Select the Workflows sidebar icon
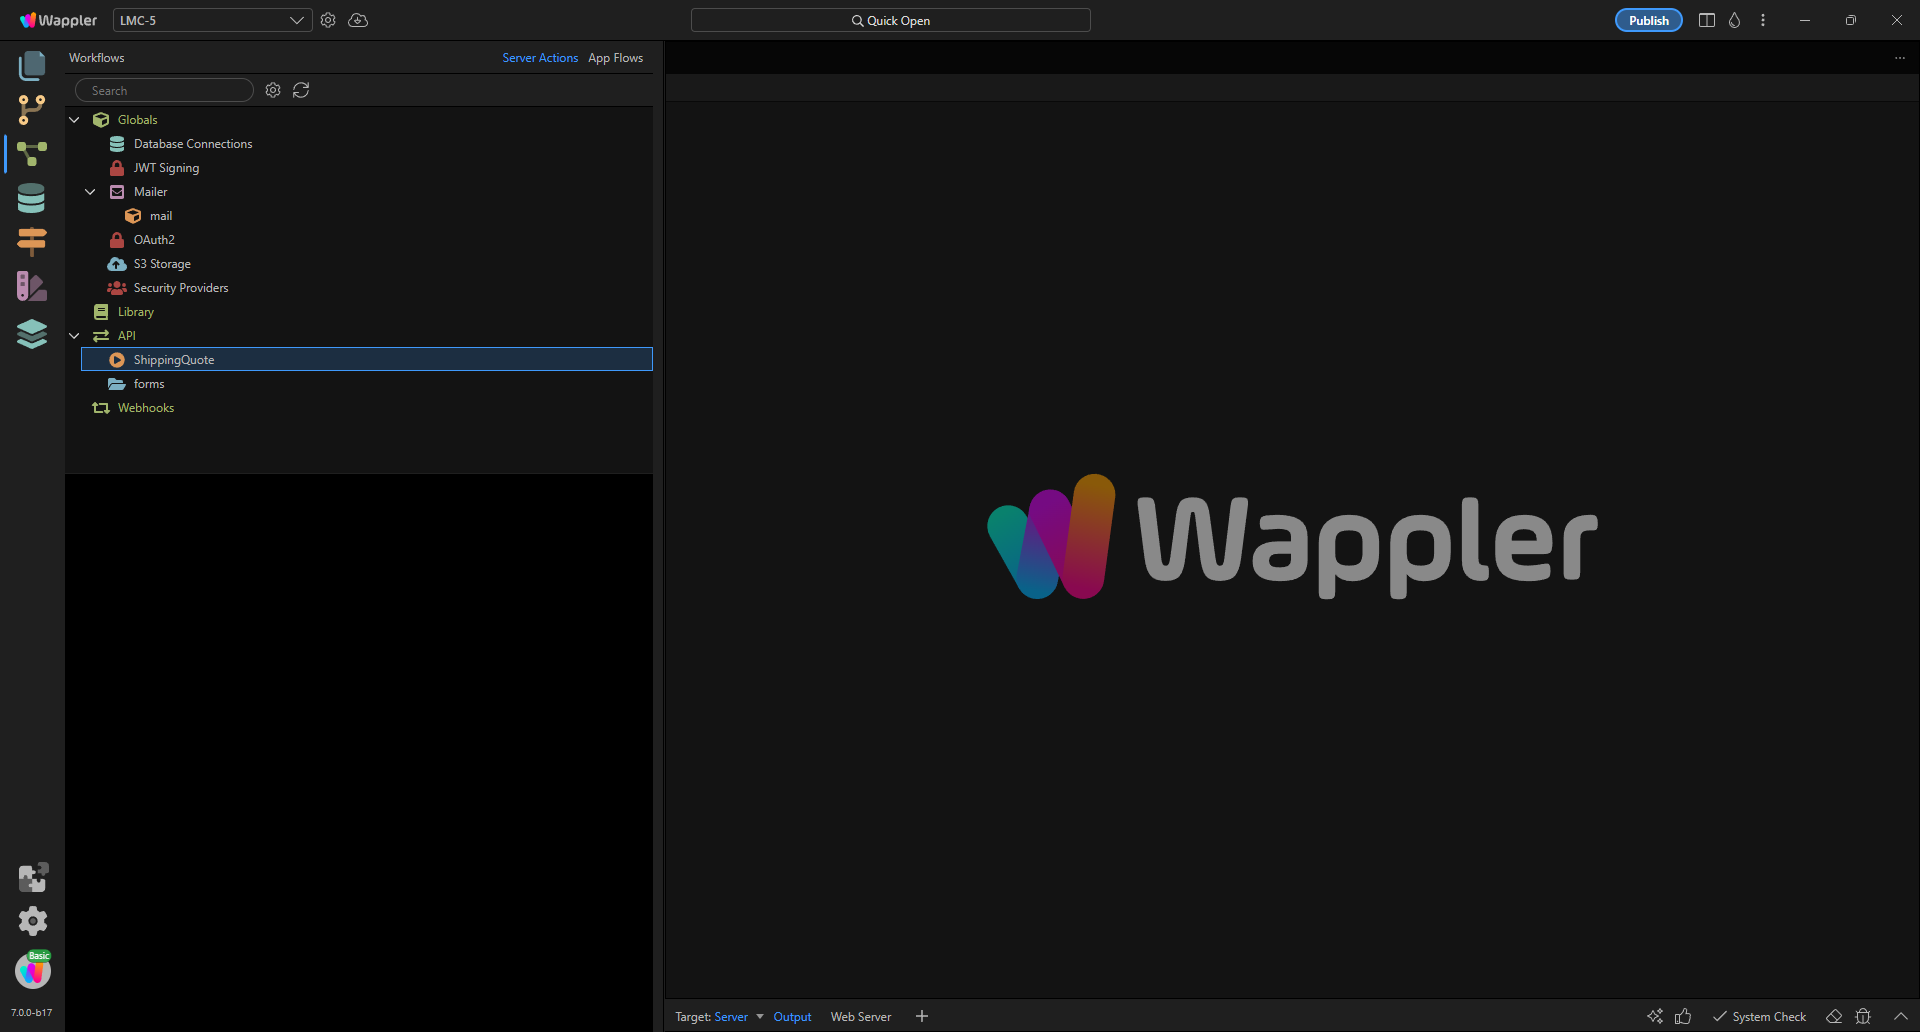The width and height of the screenshot is (1920, 1032). 32,153
